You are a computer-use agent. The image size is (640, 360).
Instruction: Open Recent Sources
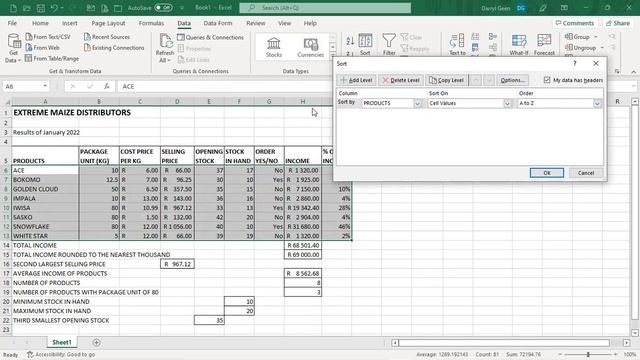coord(107,37)
